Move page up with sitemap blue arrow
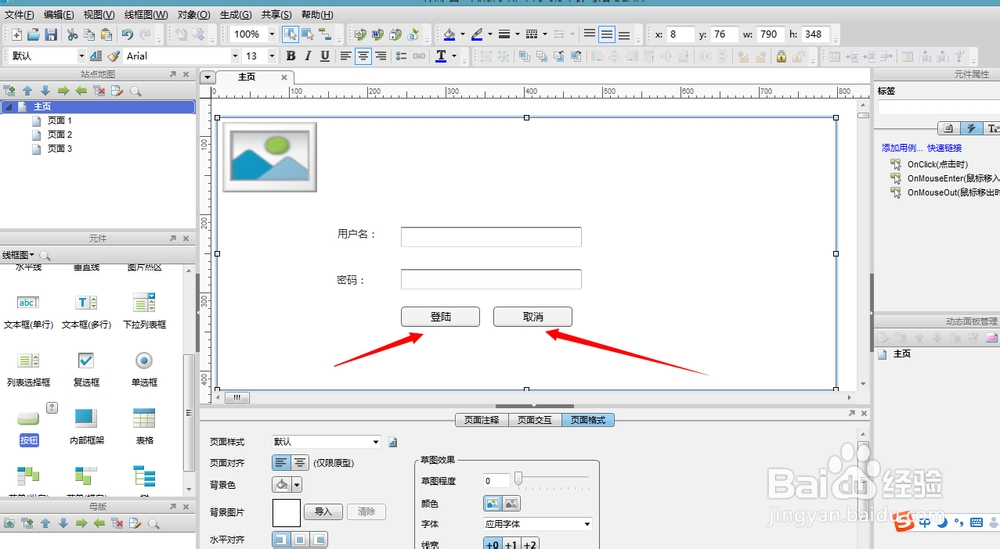Viewport: 1000px width, 549px height. (27, 91)
